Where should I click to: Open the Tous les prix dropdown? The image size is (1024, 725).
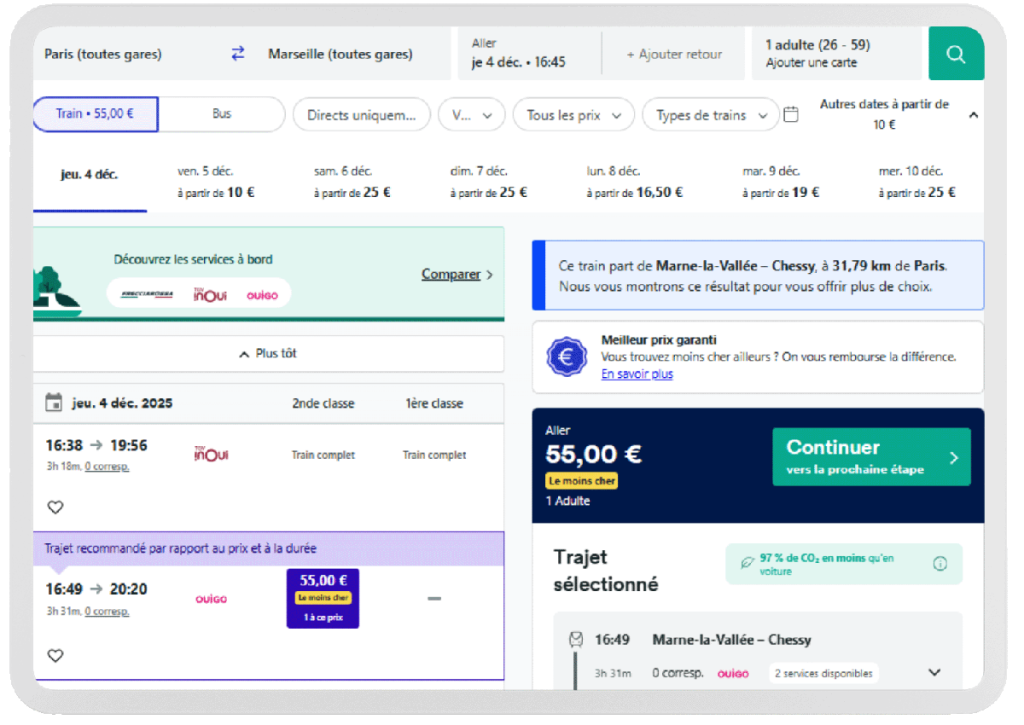[573, 114]
